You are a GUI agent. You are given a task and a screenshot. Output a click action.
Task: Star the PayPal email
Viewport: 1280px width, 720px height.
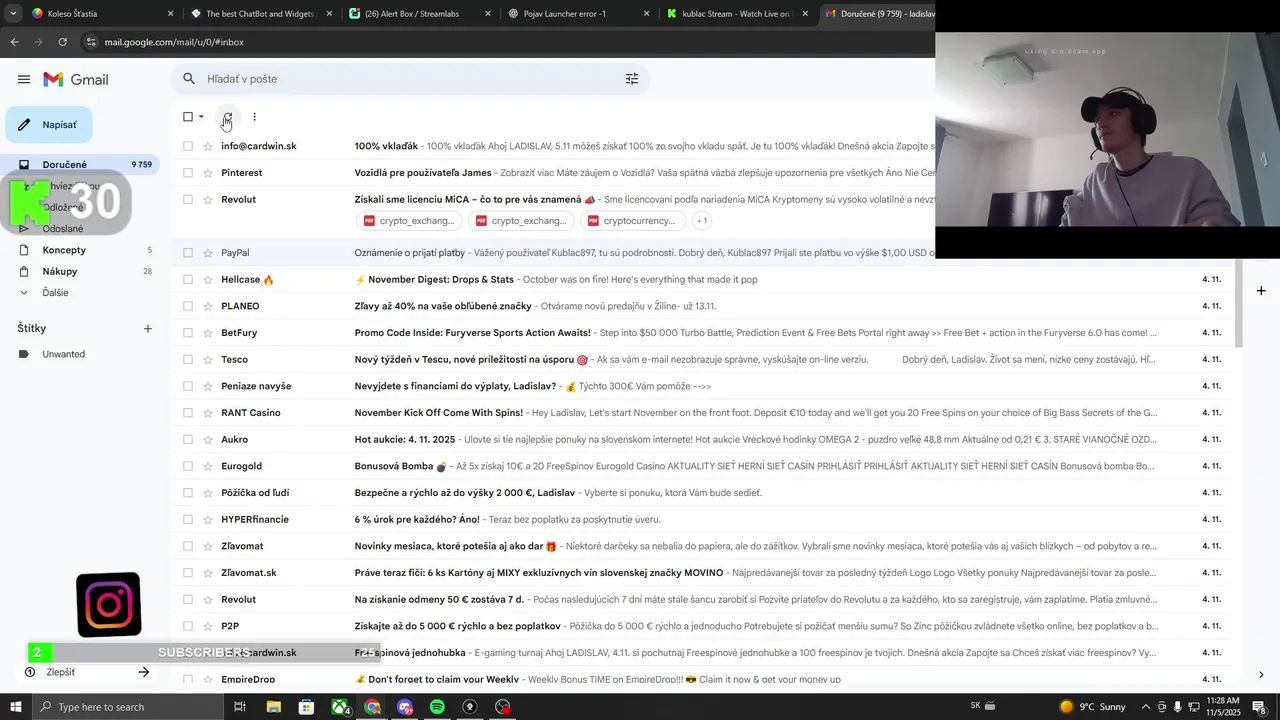click(208, 253)
